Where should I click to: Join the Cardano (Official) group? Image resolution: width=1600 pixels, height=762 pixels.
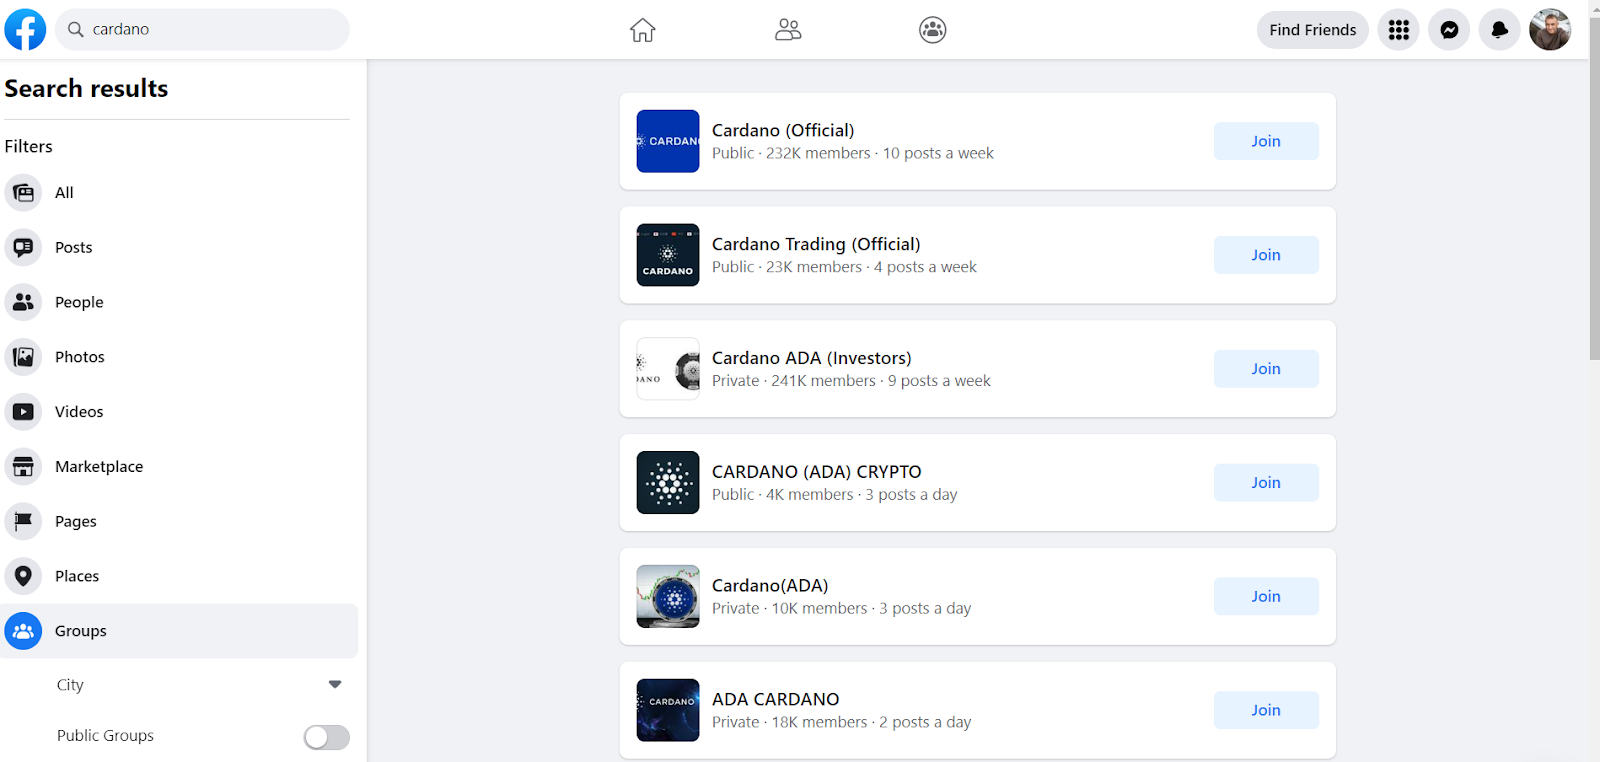click(1266, 141)
